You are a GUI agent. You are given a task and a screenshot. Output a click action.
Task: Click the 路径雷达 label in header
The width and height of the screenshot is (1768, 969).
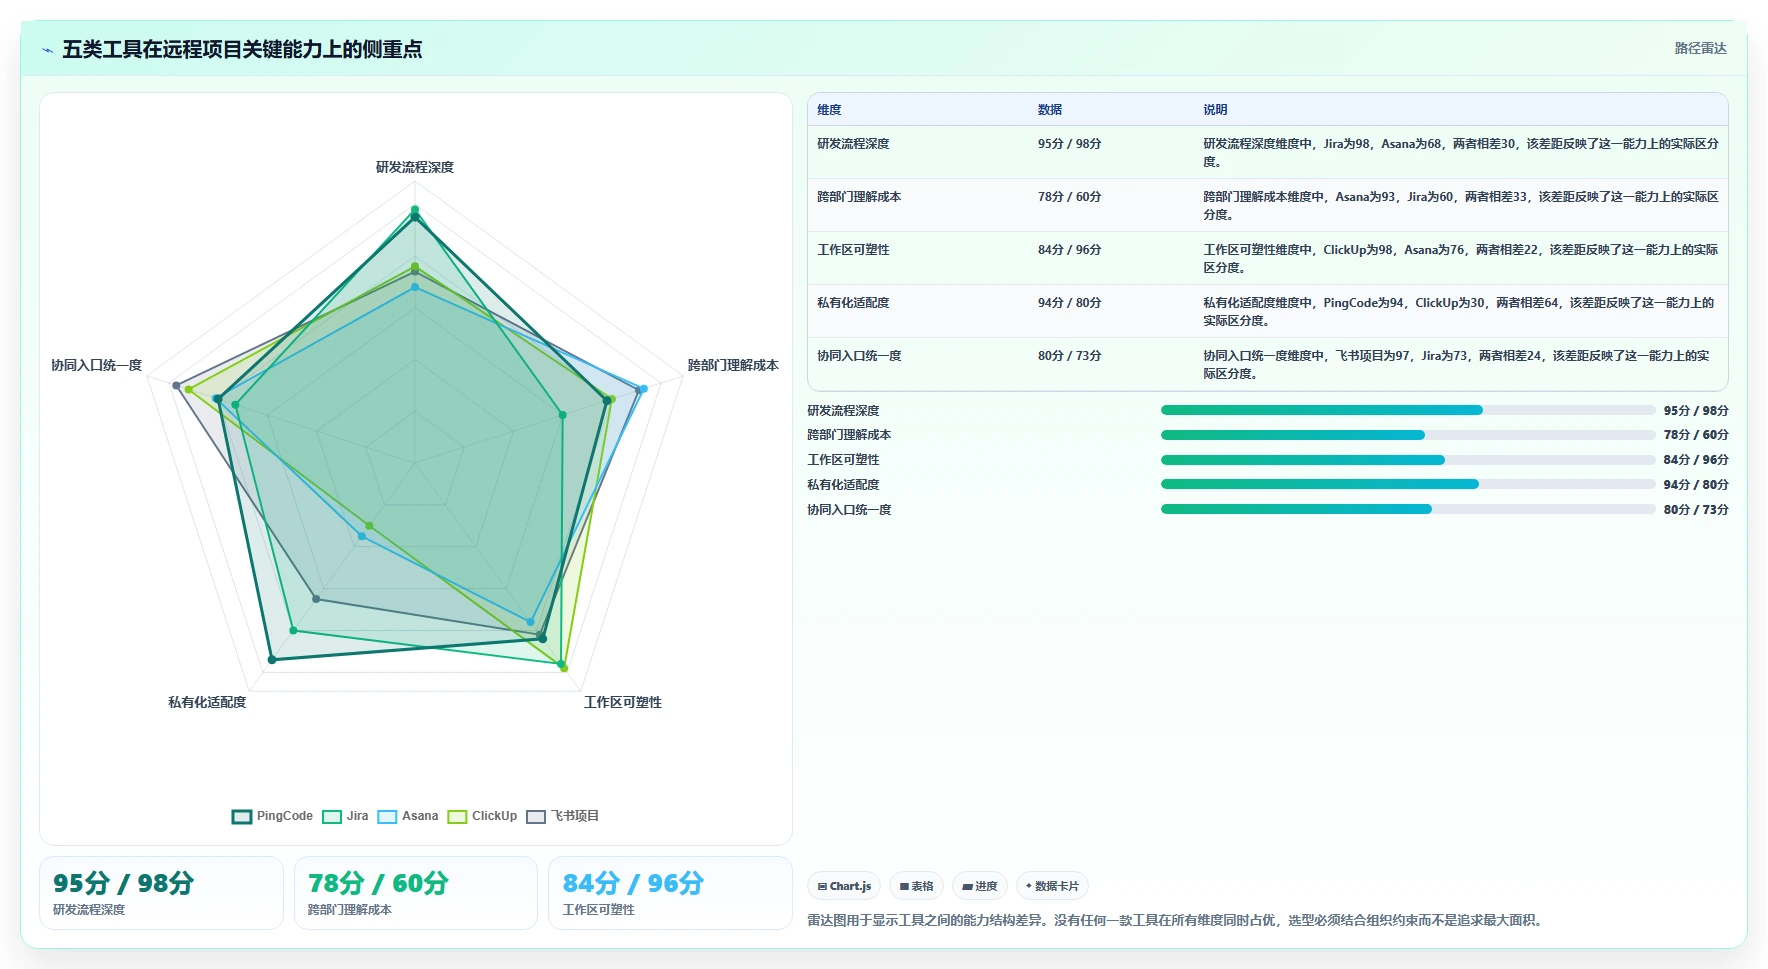(x=1701, y=48)
